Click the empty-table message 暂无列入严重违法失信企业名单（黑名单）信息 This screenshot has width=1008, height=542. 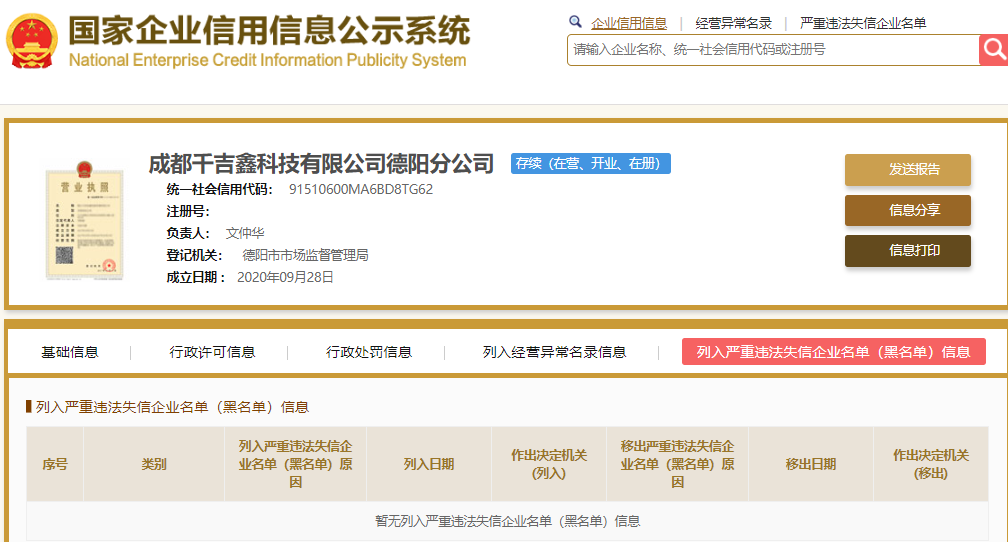click(x=507, y=521)
